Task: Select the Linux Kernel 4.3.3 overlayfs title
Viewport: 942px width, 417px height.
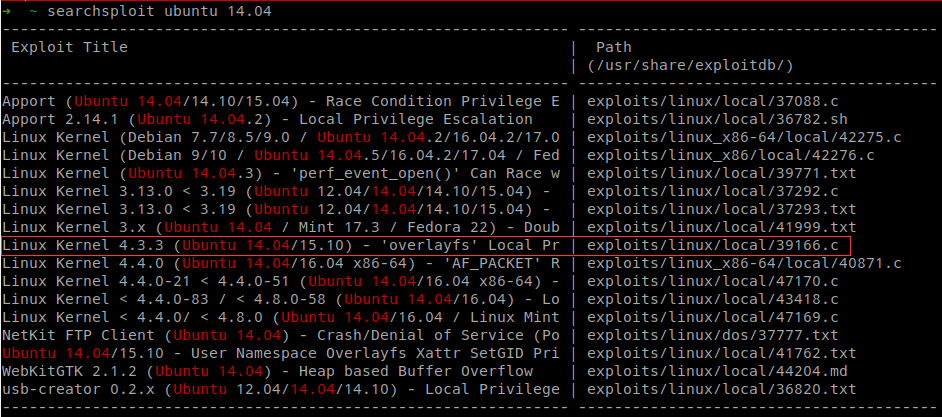Action: coord(280,245)
